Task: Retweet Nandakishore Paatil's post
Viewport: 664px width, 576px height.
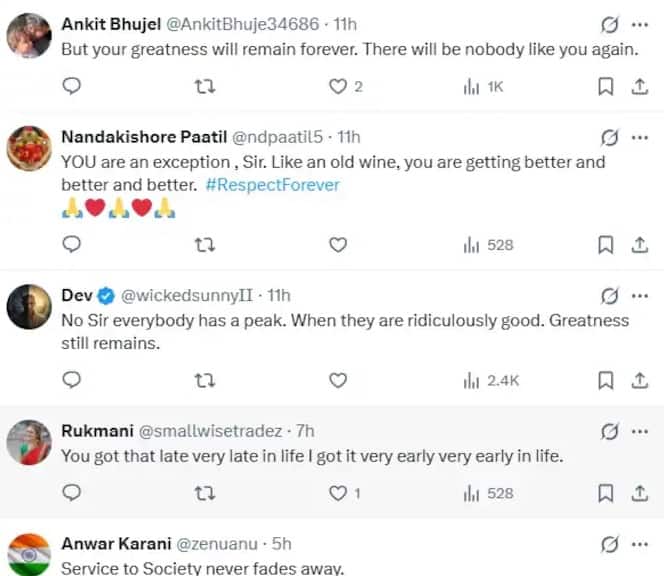Action: pos(205,245)
